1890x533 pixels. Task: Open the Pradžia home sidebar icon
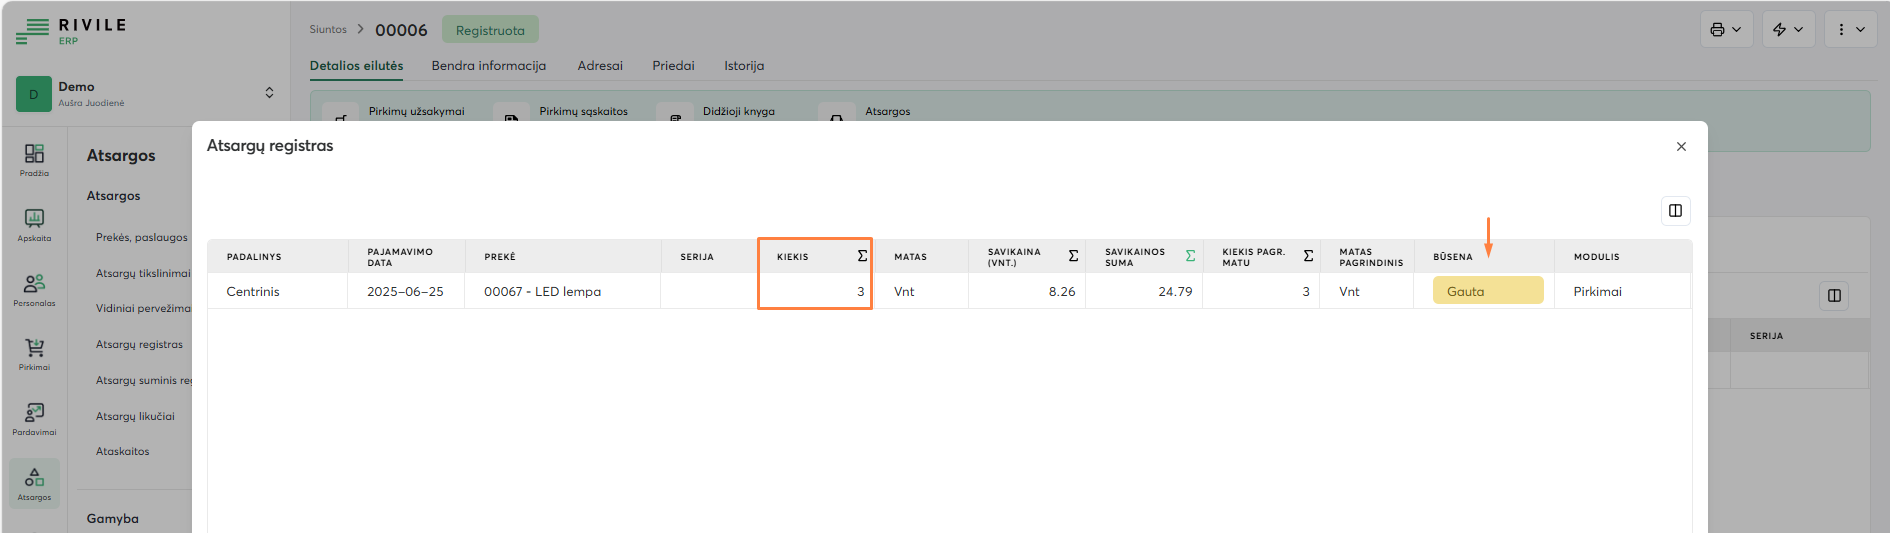34,158
